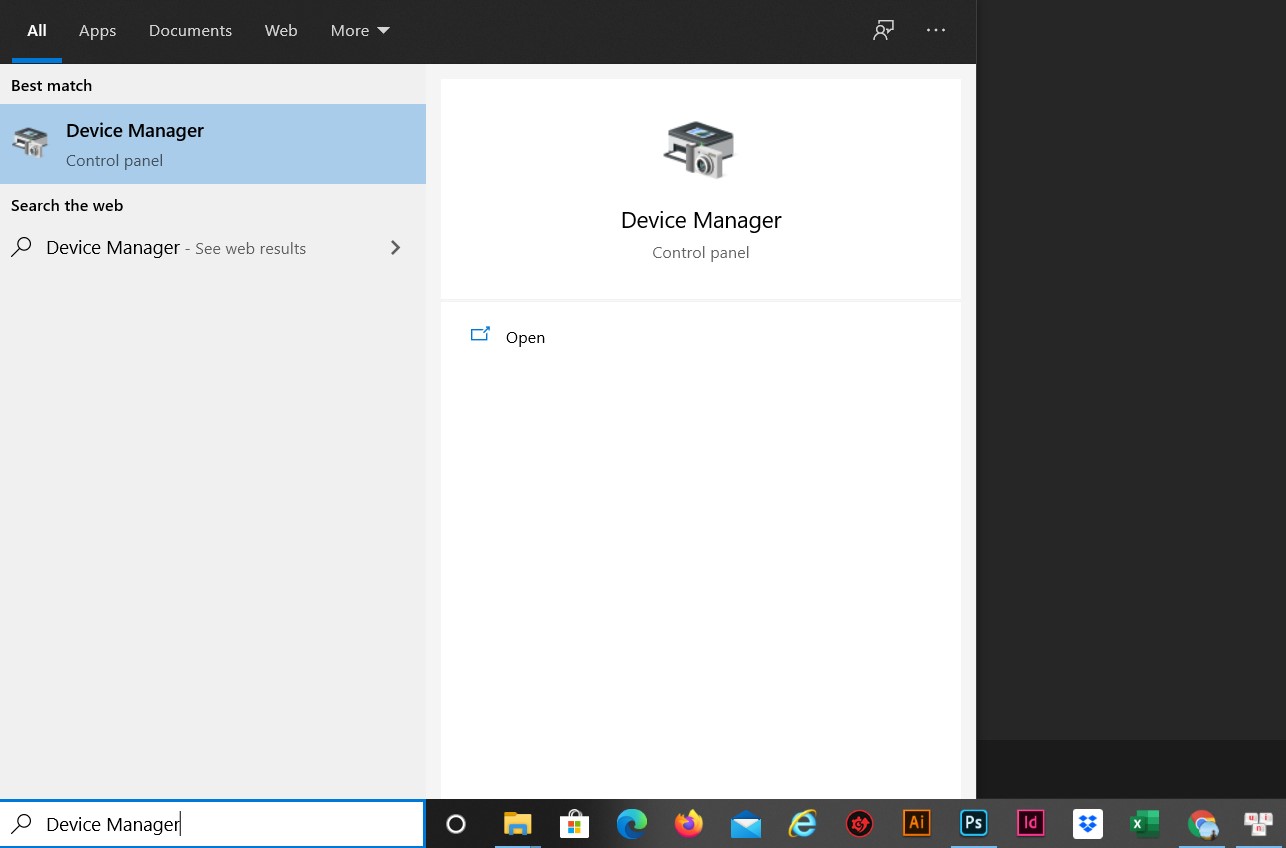Viewport: 1286px width, 848px height.
Task: Switch to the Documents search tab
Action: [x=190, y=31]
